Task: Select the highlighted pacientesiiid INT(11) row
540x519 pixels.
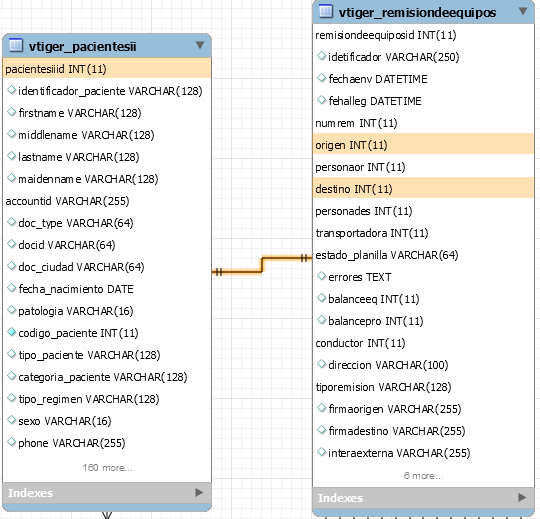Action: [x=107, y=69]
